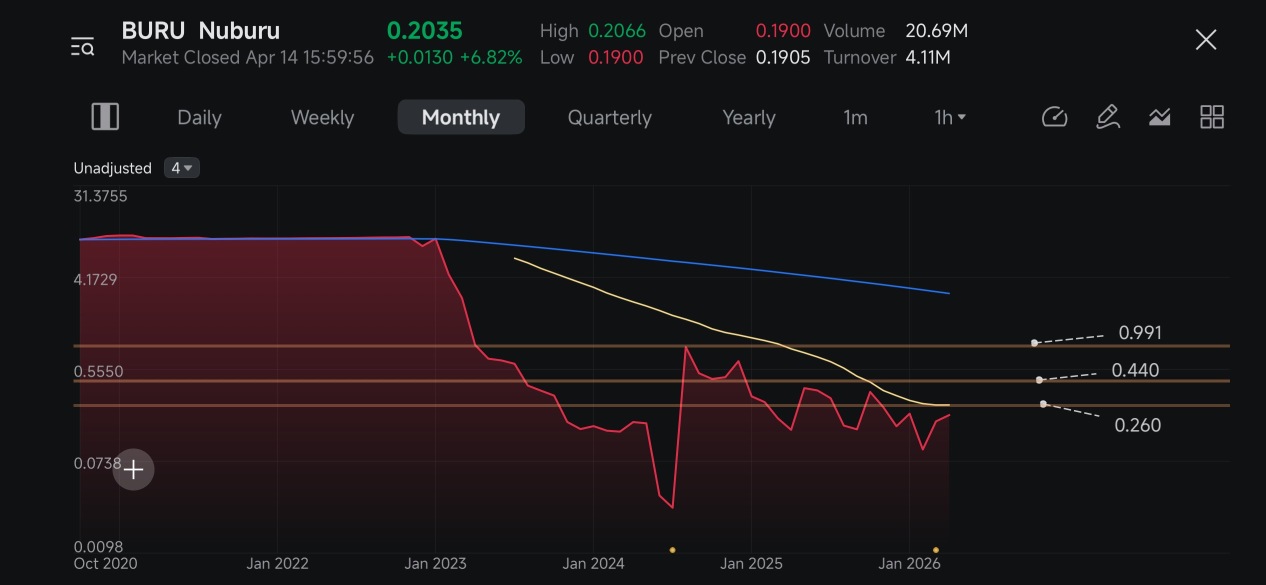Tap the +6.82% change percentage
The width and height of the screenshot is (1266, 585).
pyautogui.click(x=491, y=57)
